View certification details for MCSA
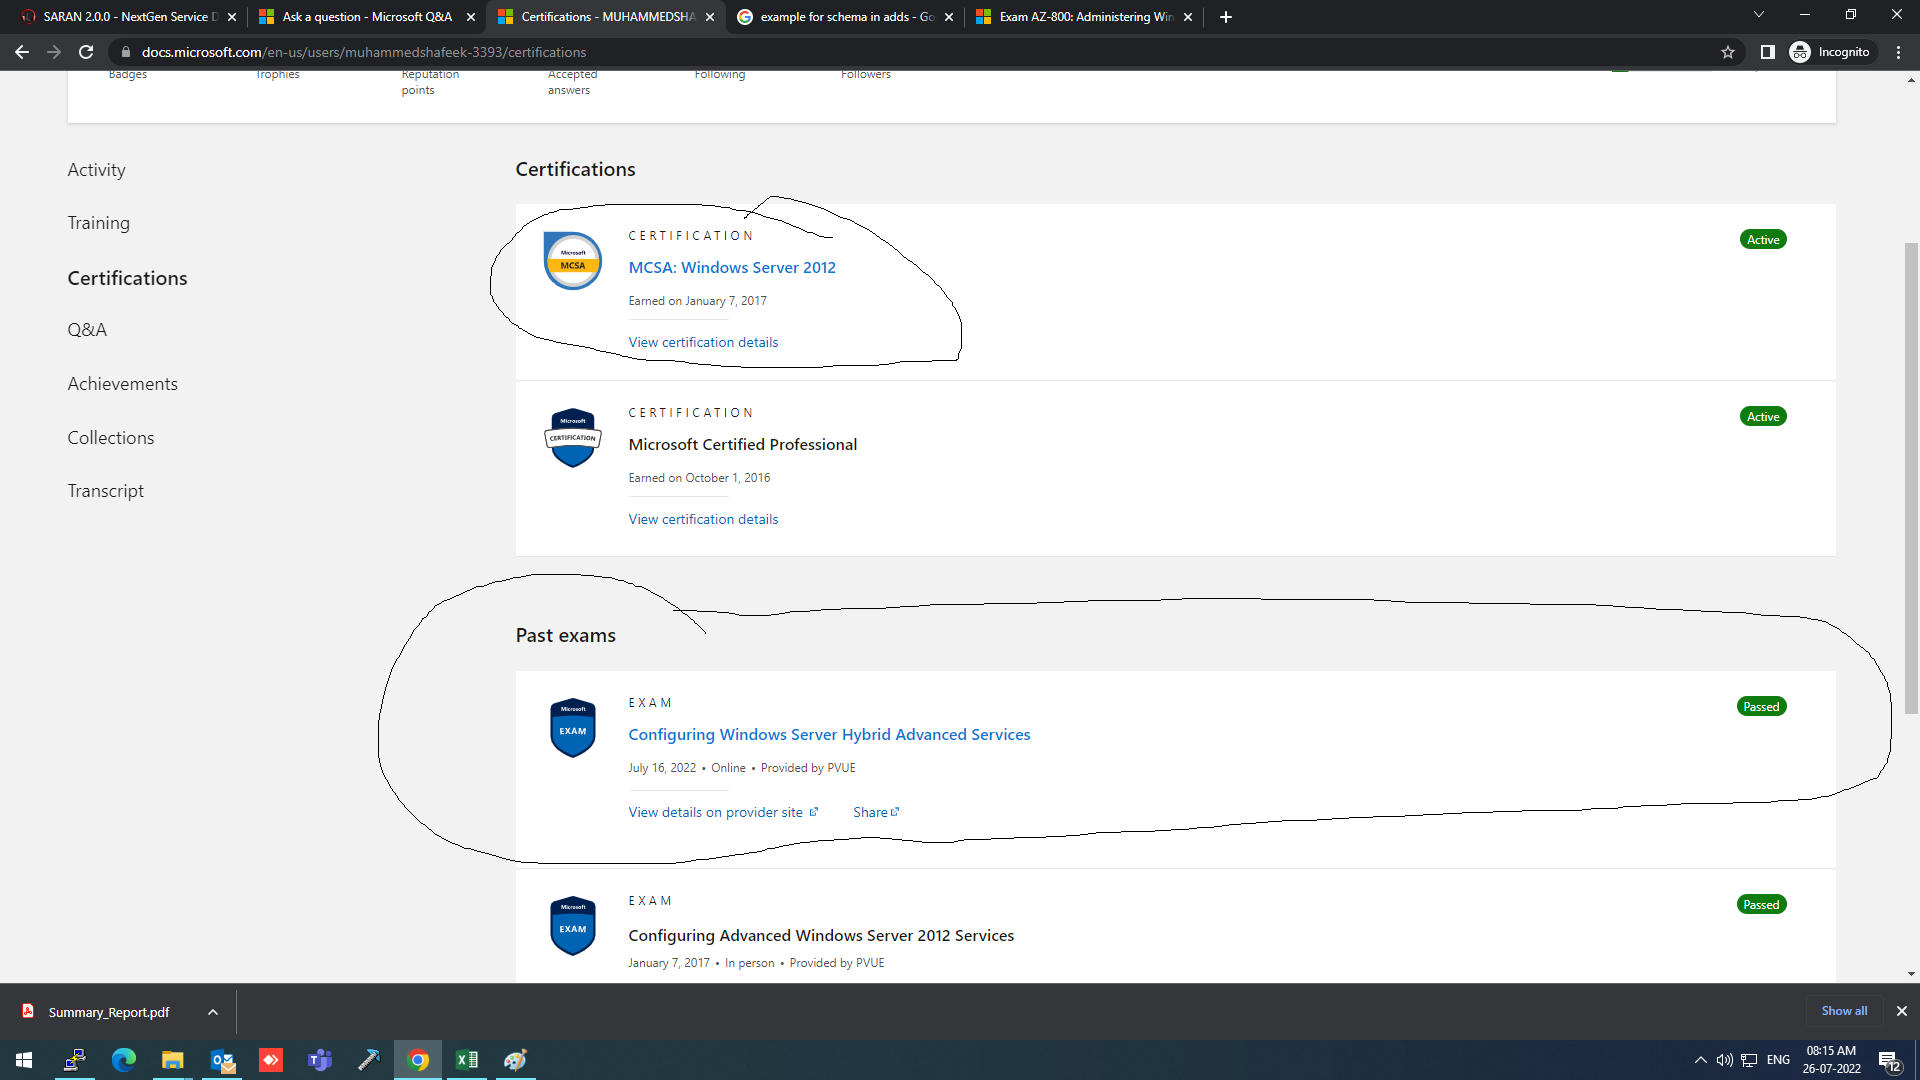Screen dimensions: 1920x1080 pyautogui.click(x=703, y=342)
